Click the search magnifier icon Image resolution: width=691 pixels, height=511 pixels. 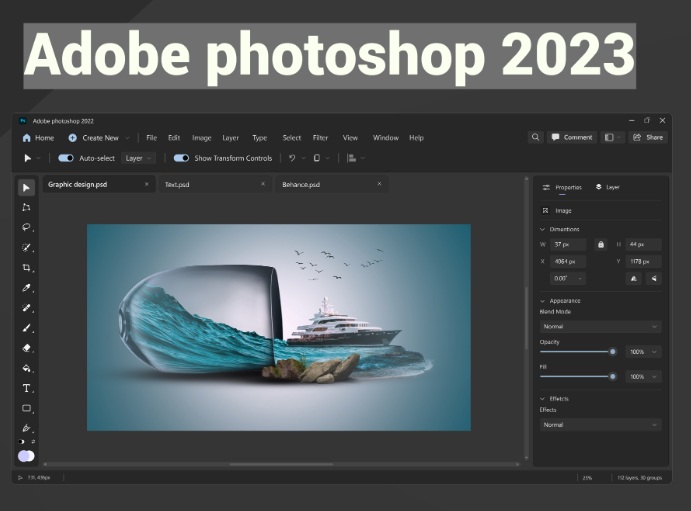point(535,137)
